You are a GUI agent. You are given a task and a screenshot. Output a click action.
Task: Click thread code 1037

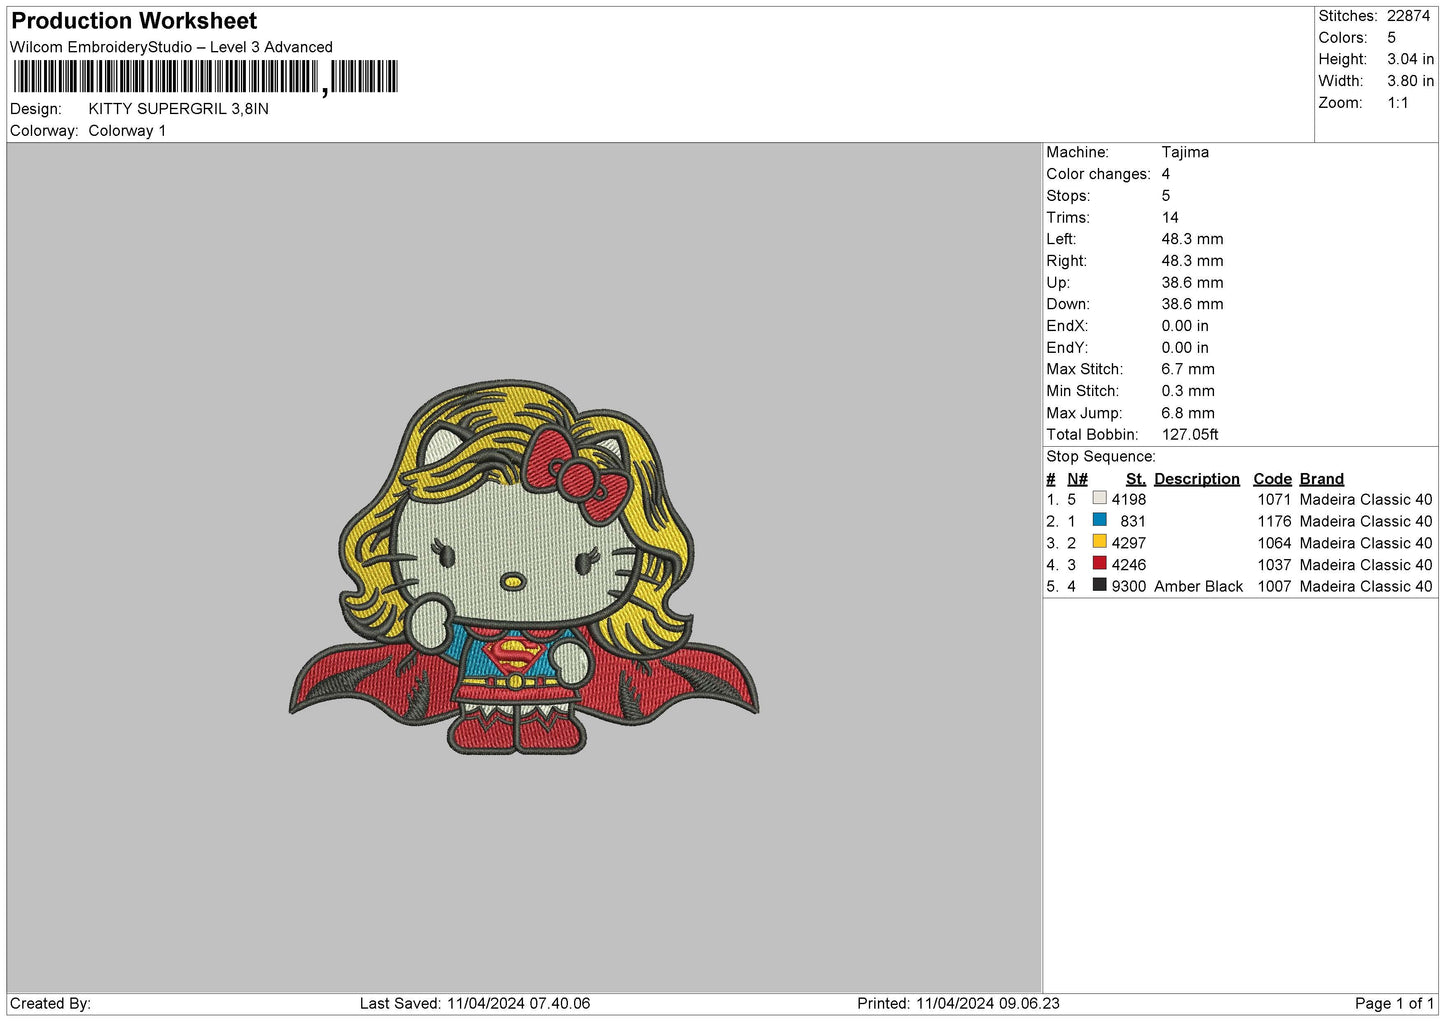coord(1274,565)
